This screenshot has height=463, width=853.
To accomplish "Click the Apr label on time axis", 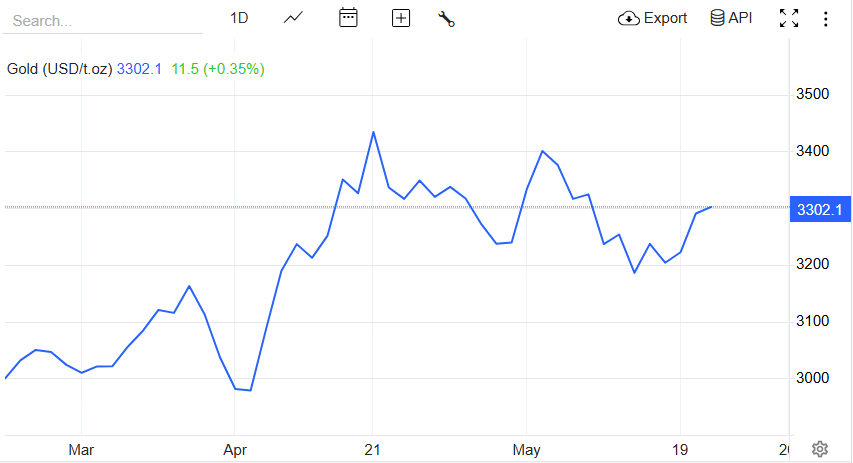I will click(235, 450).
